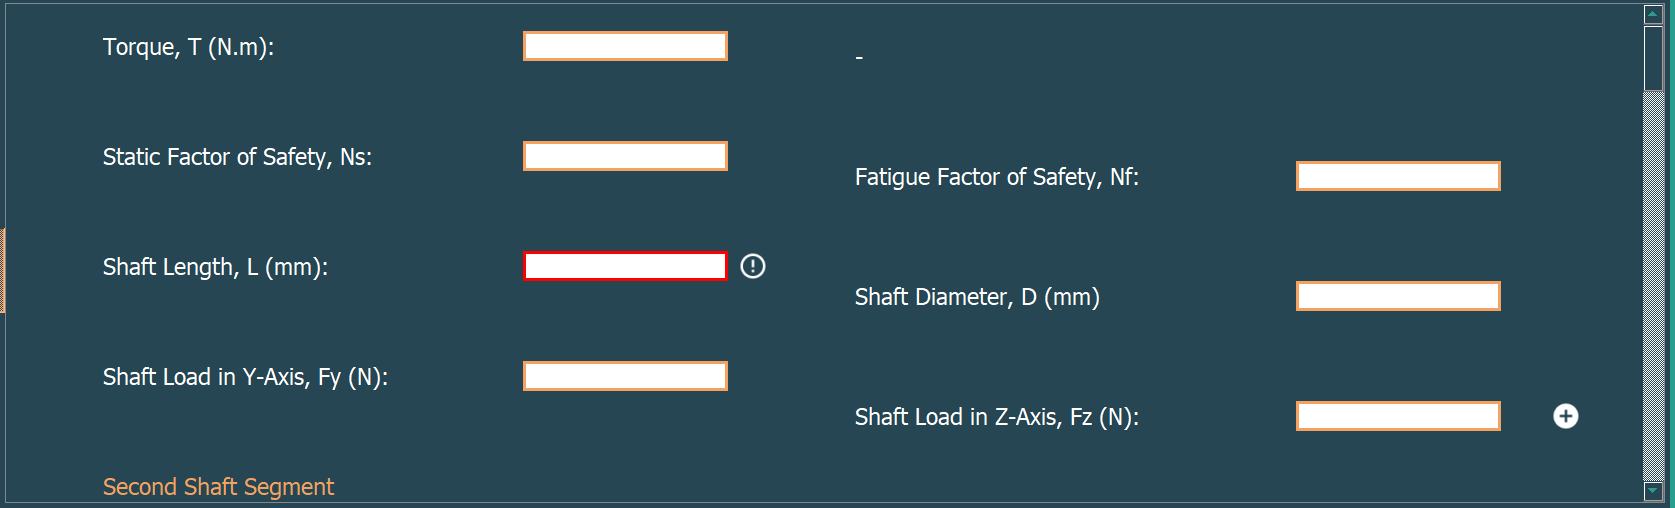Click the scrollbar up arrow
Viewport: 1675px width, 508px height.
pyautogui.click(x=1653, y=14)
